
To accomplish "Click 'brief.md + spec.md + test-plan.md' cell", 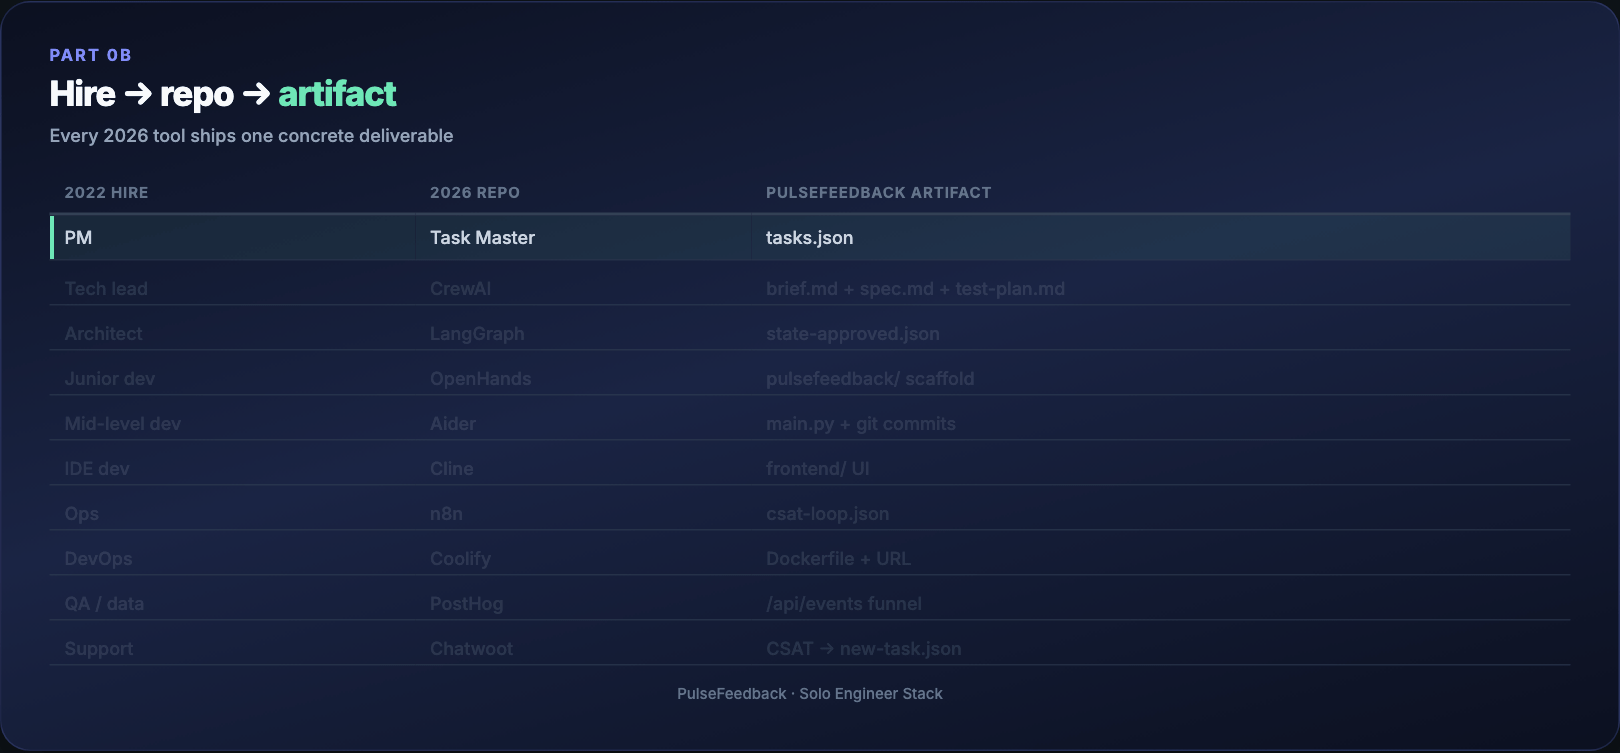I will tap(915, 289).
